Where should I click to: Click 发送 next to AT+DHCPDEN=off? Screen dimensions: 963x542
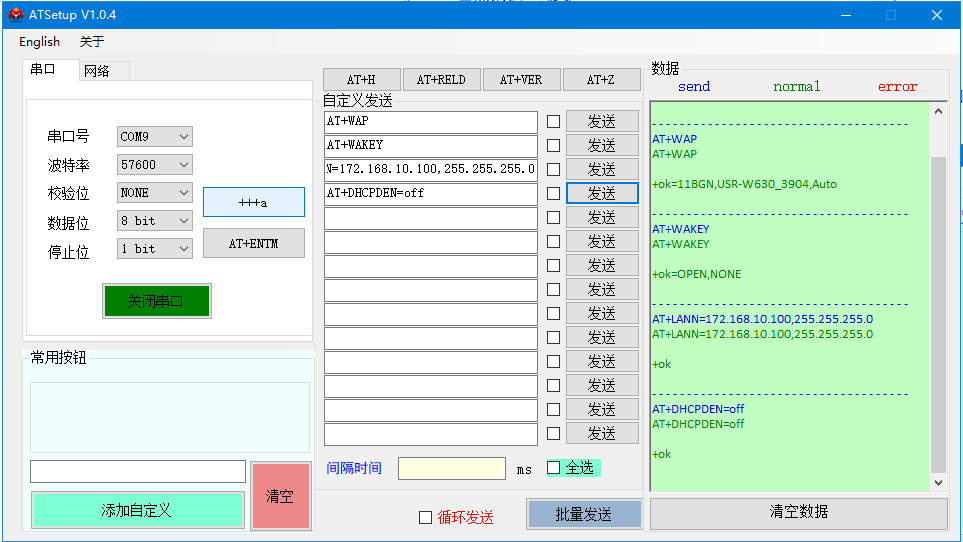(x=602, y=193)
